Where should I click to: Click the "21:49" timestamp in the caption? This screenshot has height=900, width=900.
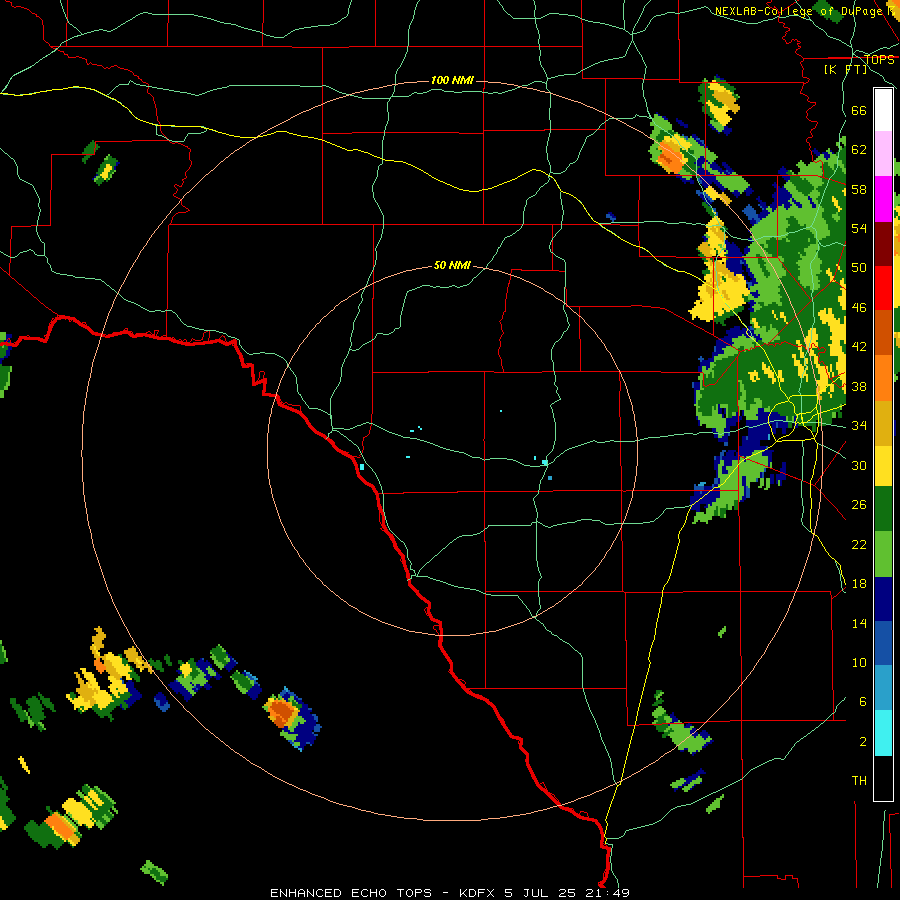pyautogui.click(x=608, y=893)
